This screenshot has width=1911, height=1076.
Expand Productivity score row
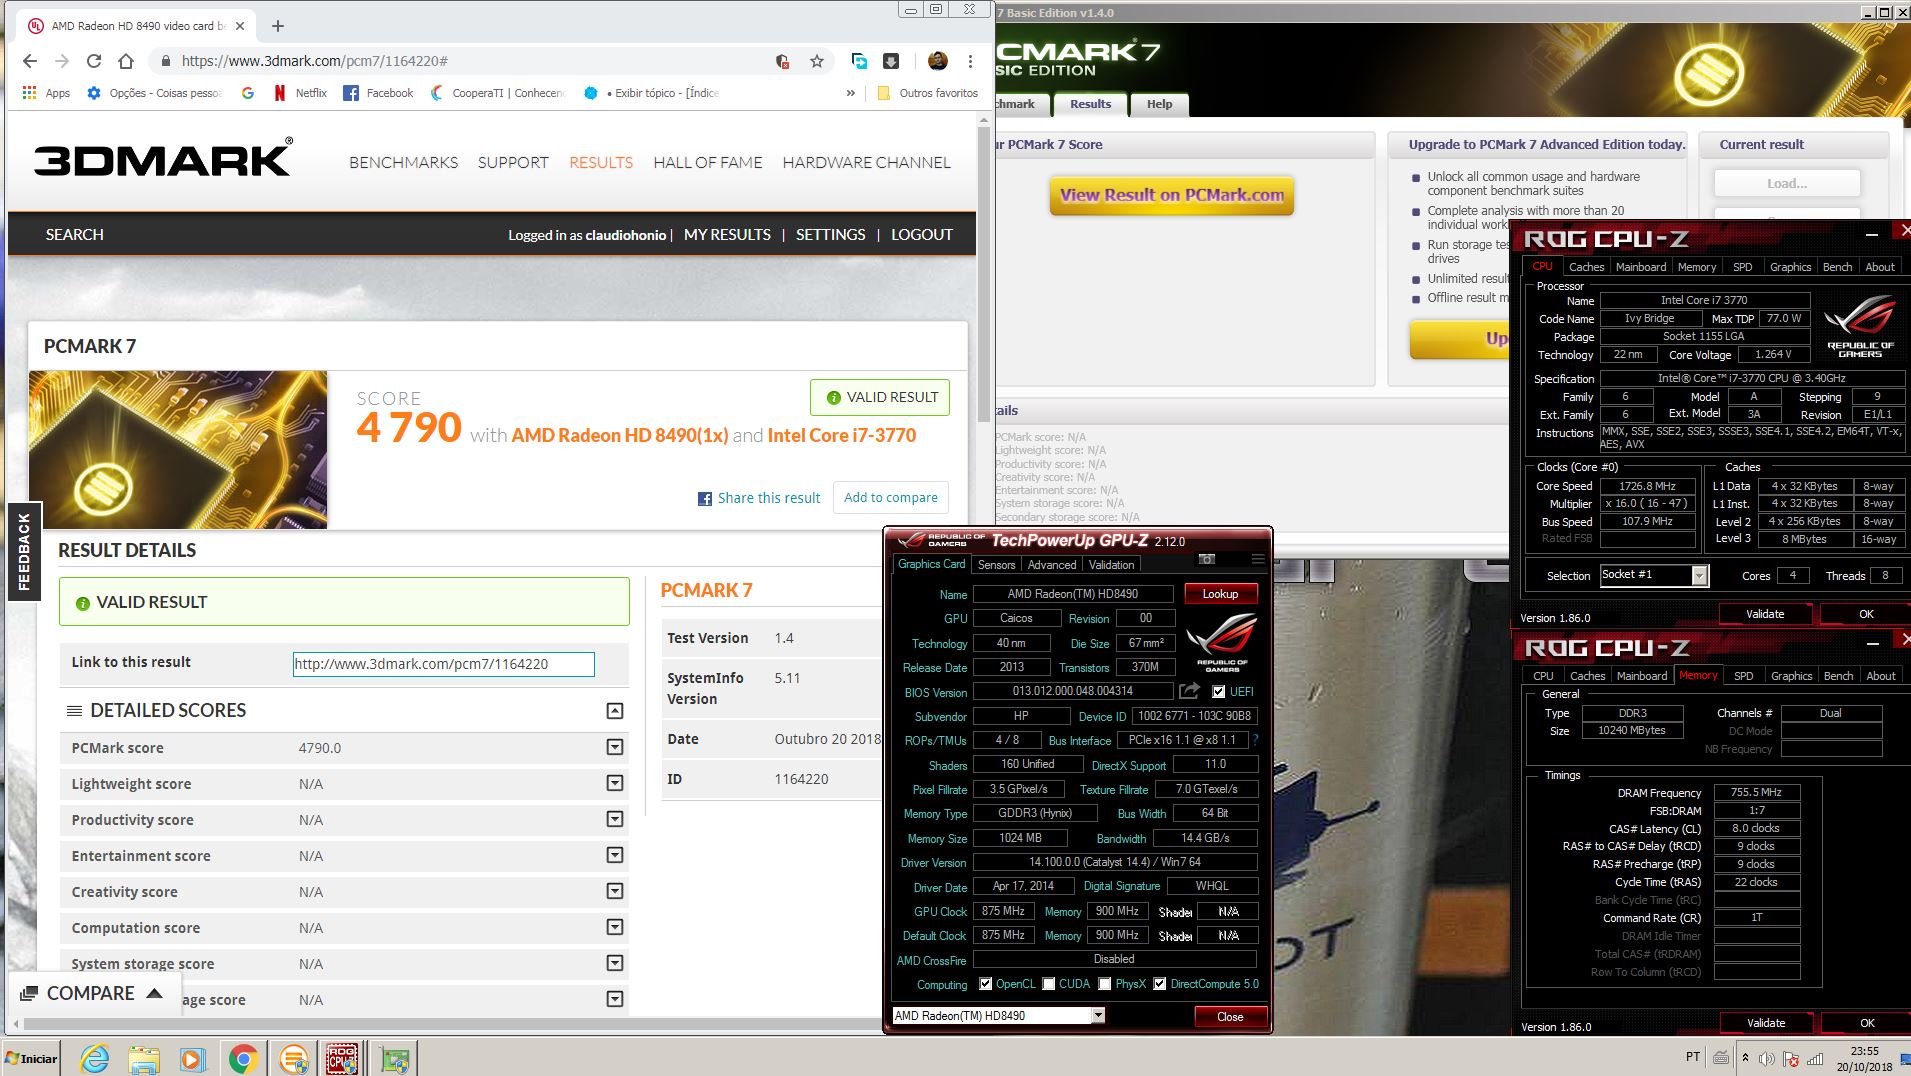coord(615,819)
